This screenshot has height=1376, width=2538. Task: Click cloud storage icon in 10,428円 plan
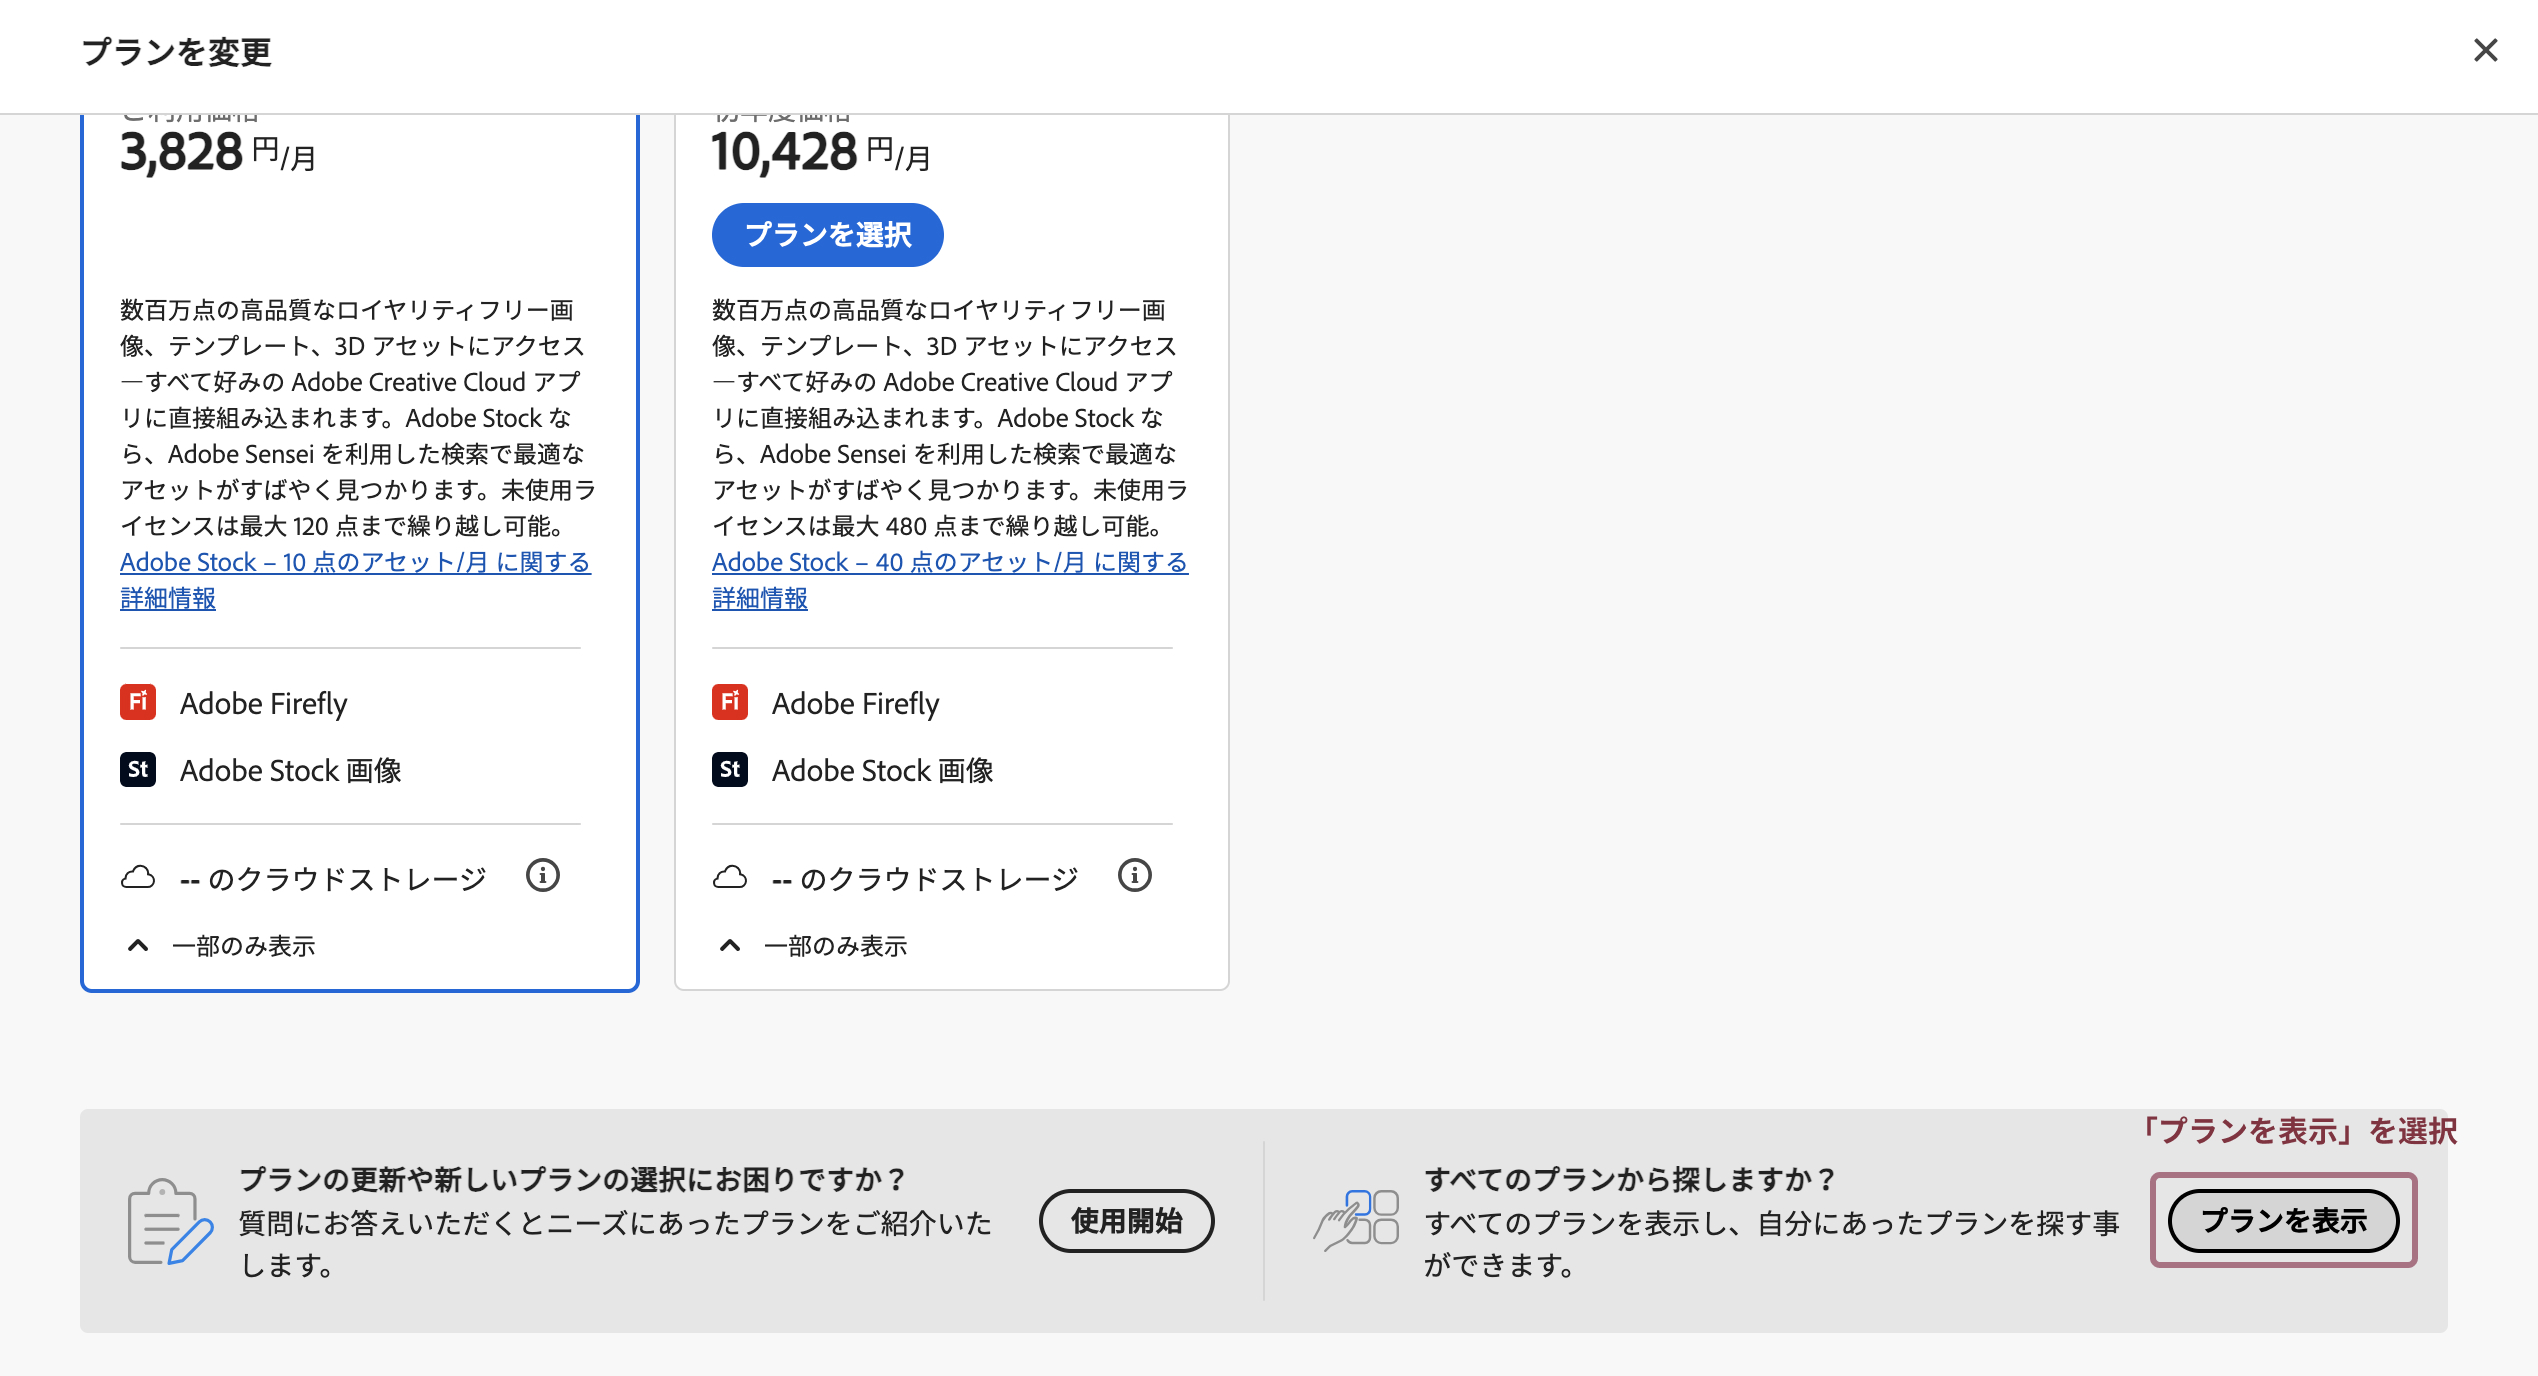coord(730,877)
